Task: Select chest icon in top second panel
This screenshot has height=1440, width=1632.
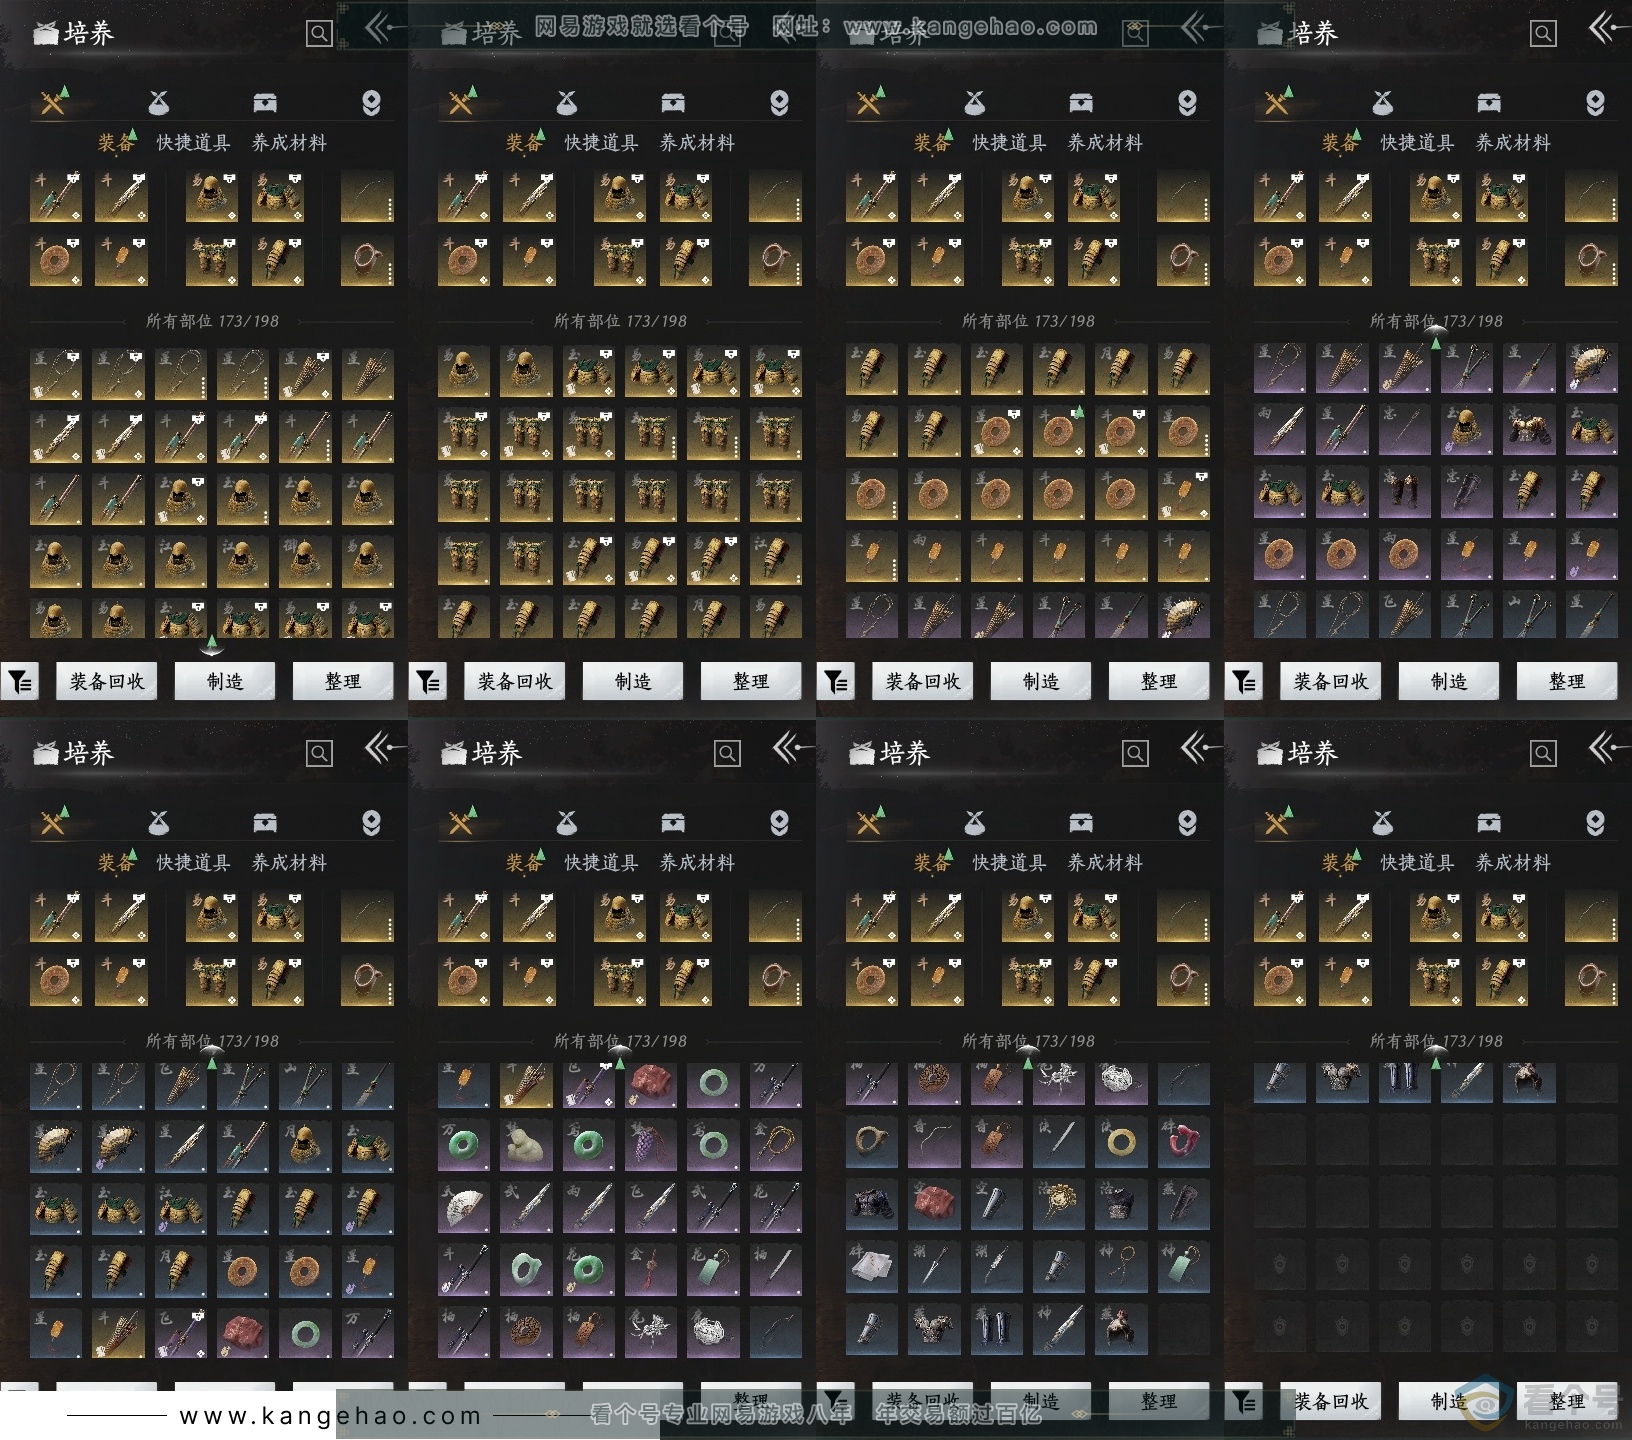Action: [x=673, y=102]
